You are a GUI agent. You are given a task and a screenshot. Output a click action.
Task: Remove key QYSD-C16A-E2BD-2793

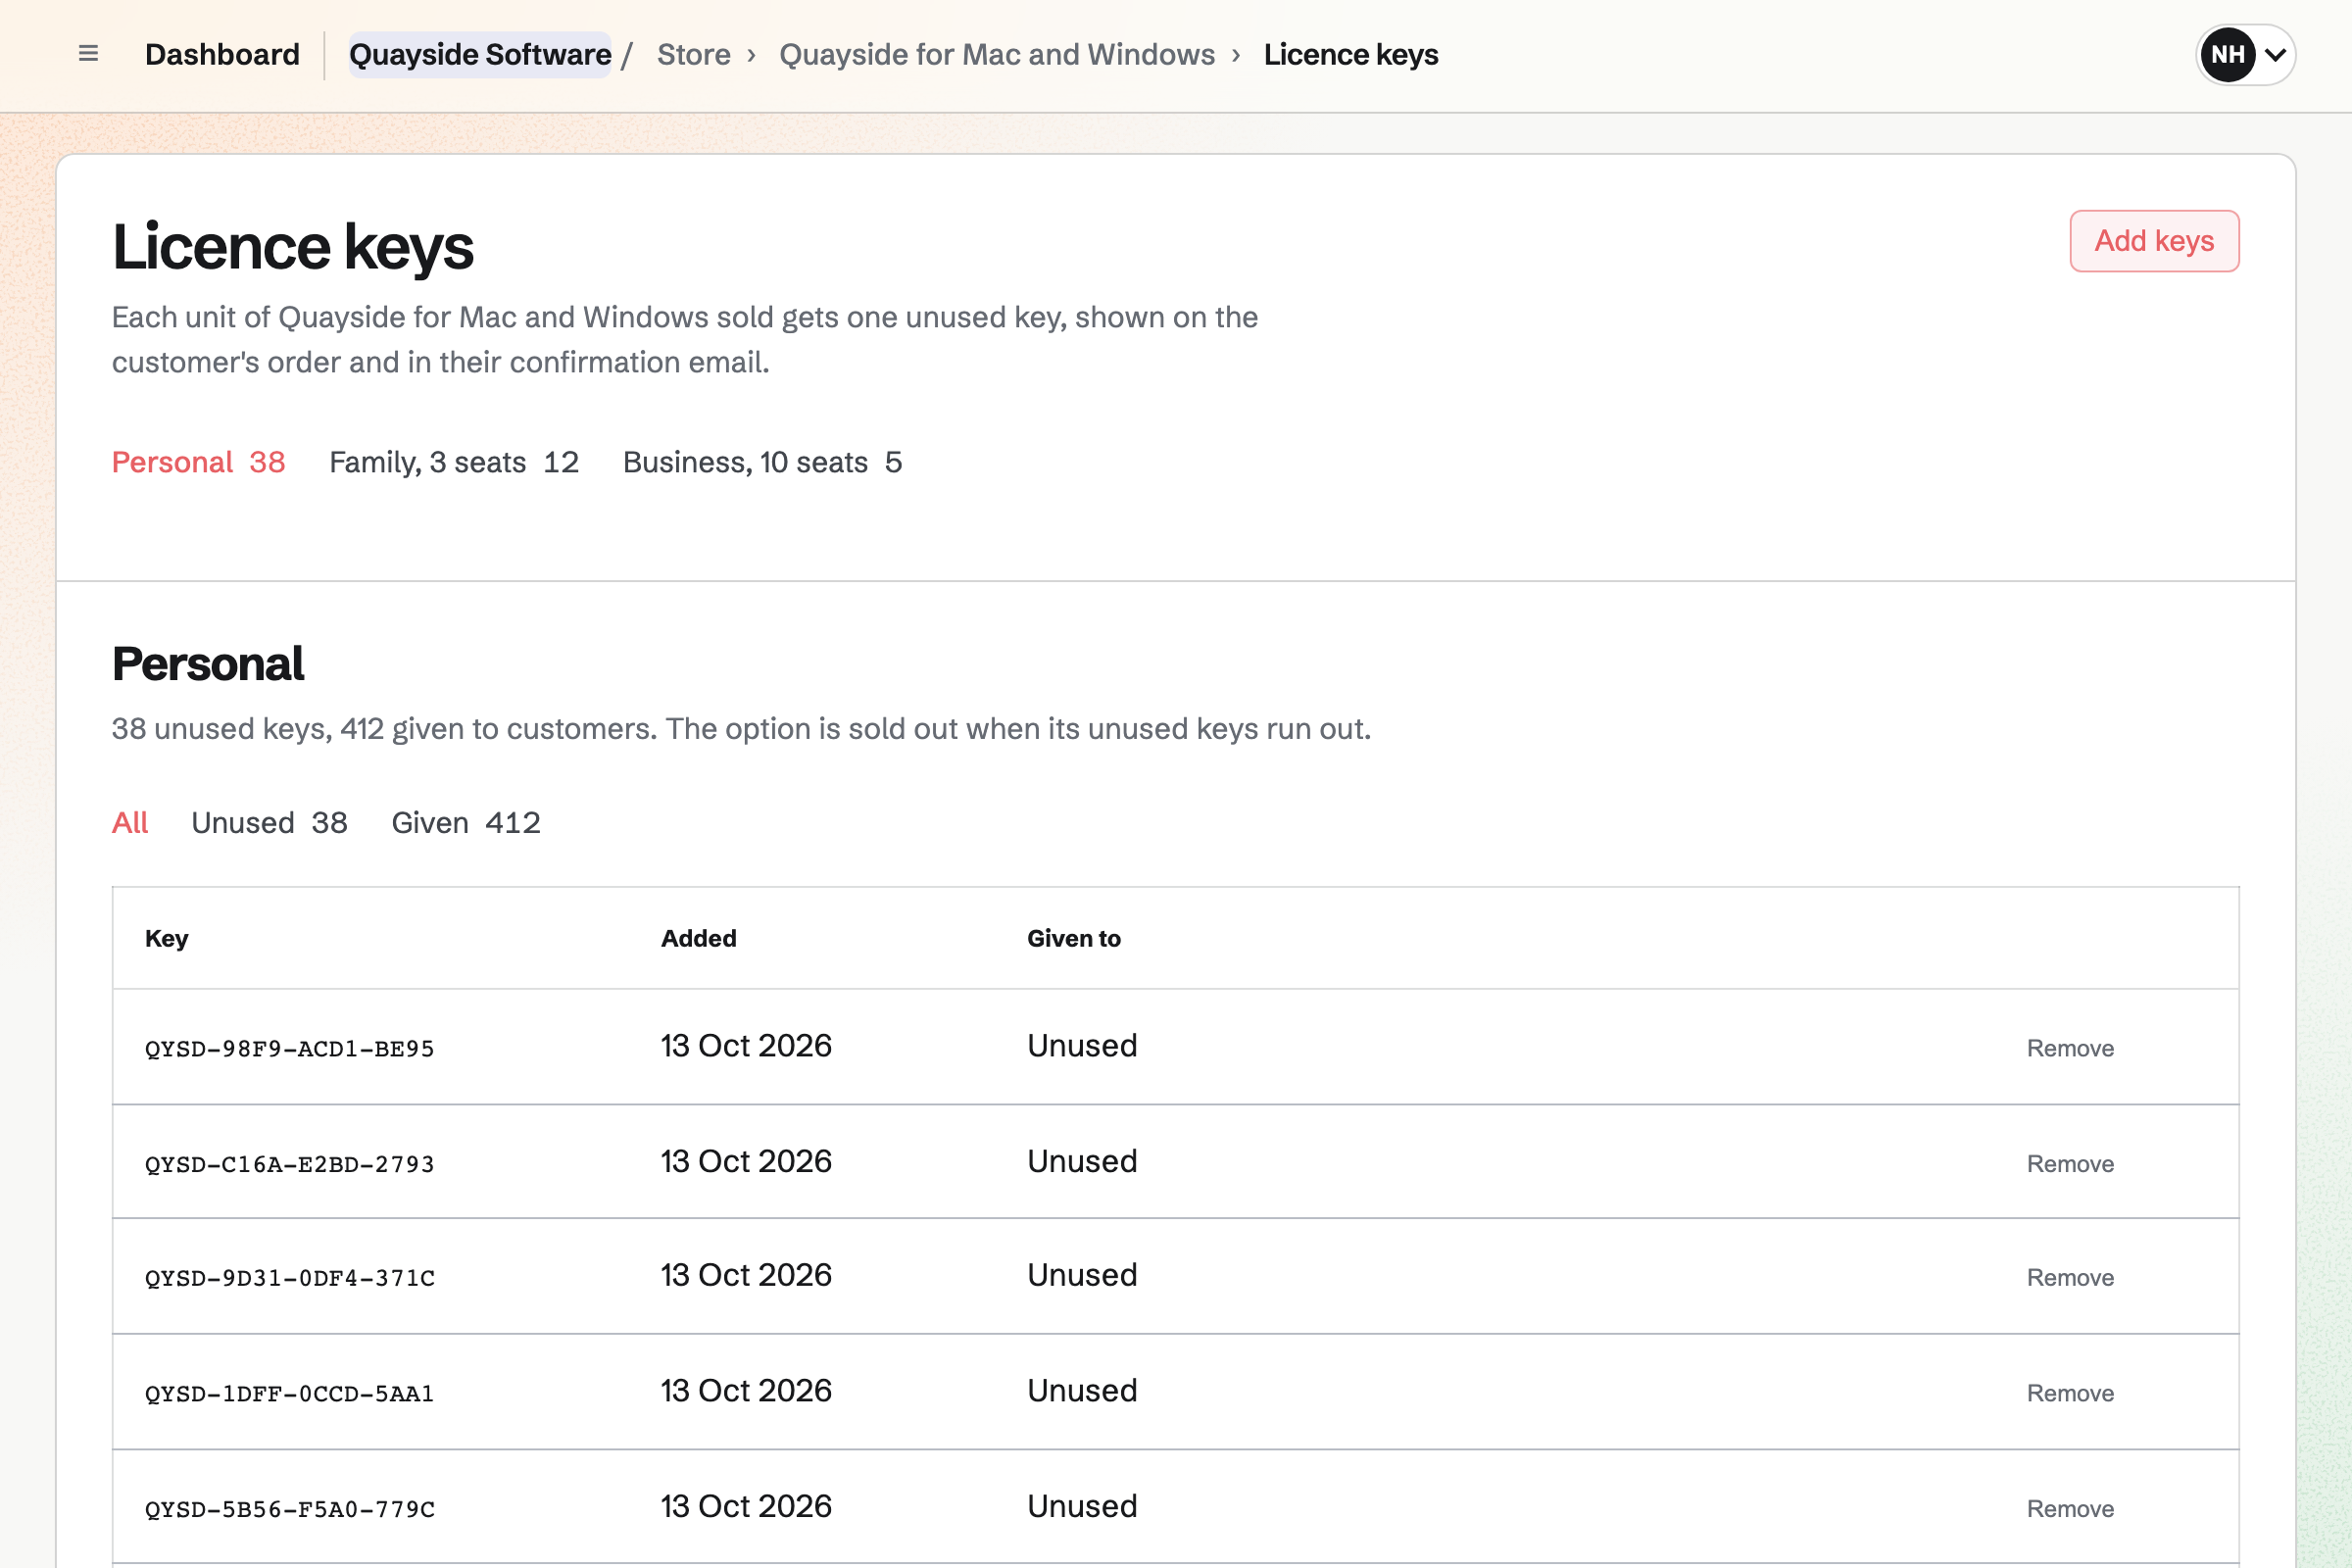click(x=2070, y=1164)
